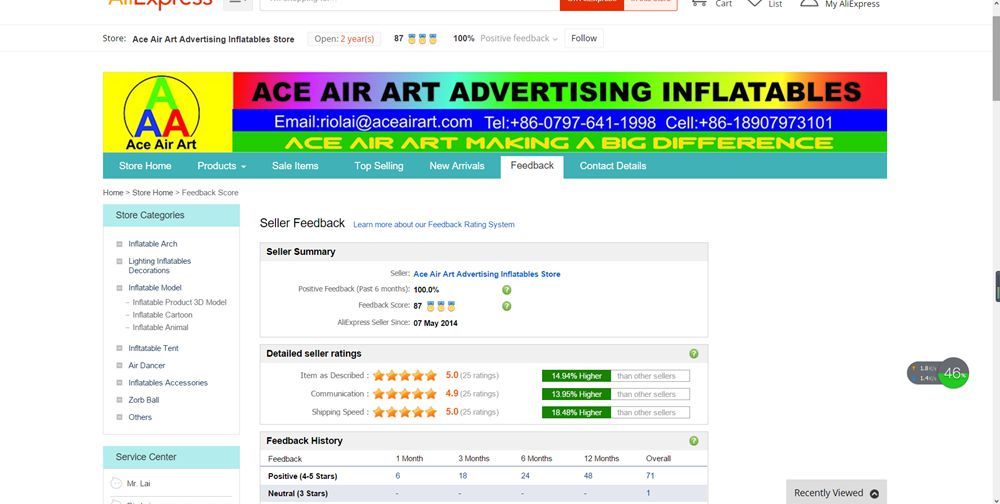Open the Top Selling tab

(x=379, y=166)
